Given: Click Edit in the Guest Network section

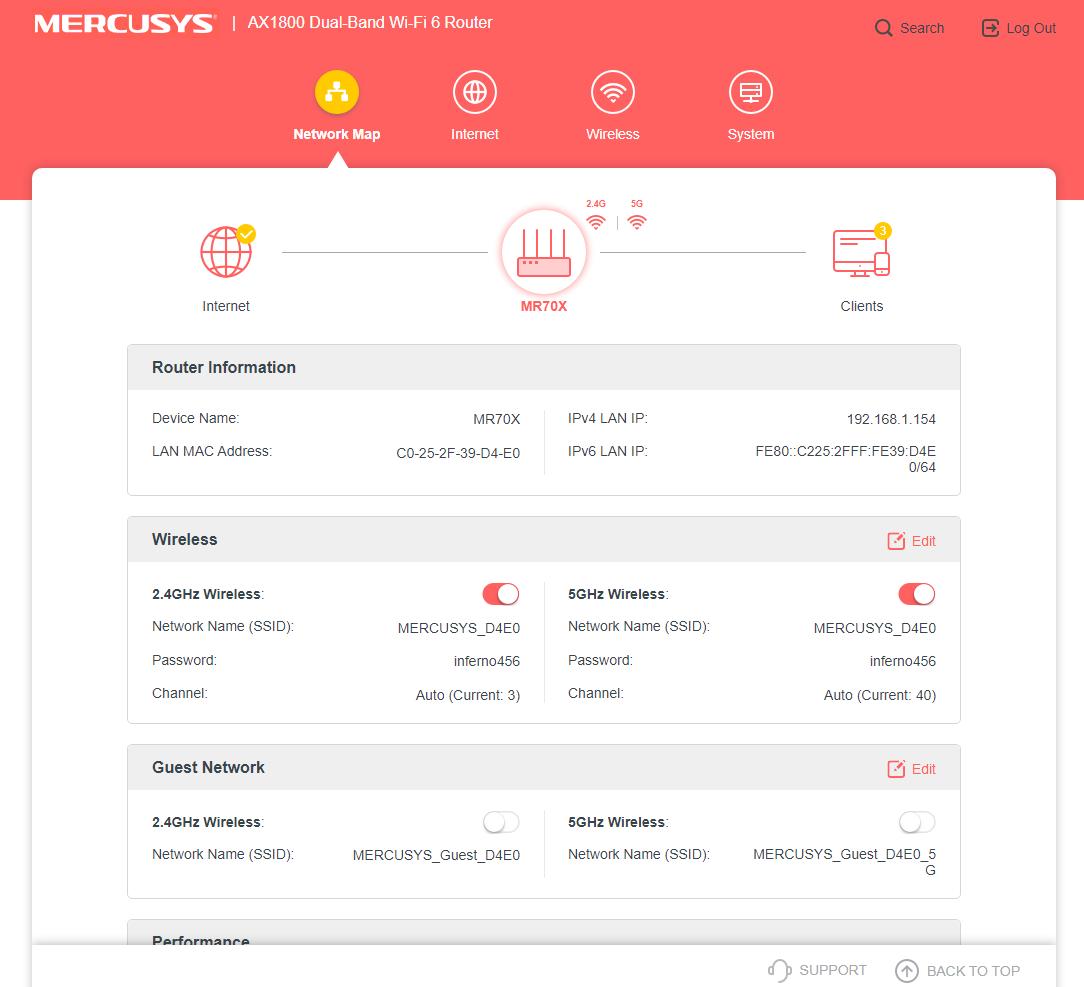Looking at the screenshot, I should click(x=923, y=769).
